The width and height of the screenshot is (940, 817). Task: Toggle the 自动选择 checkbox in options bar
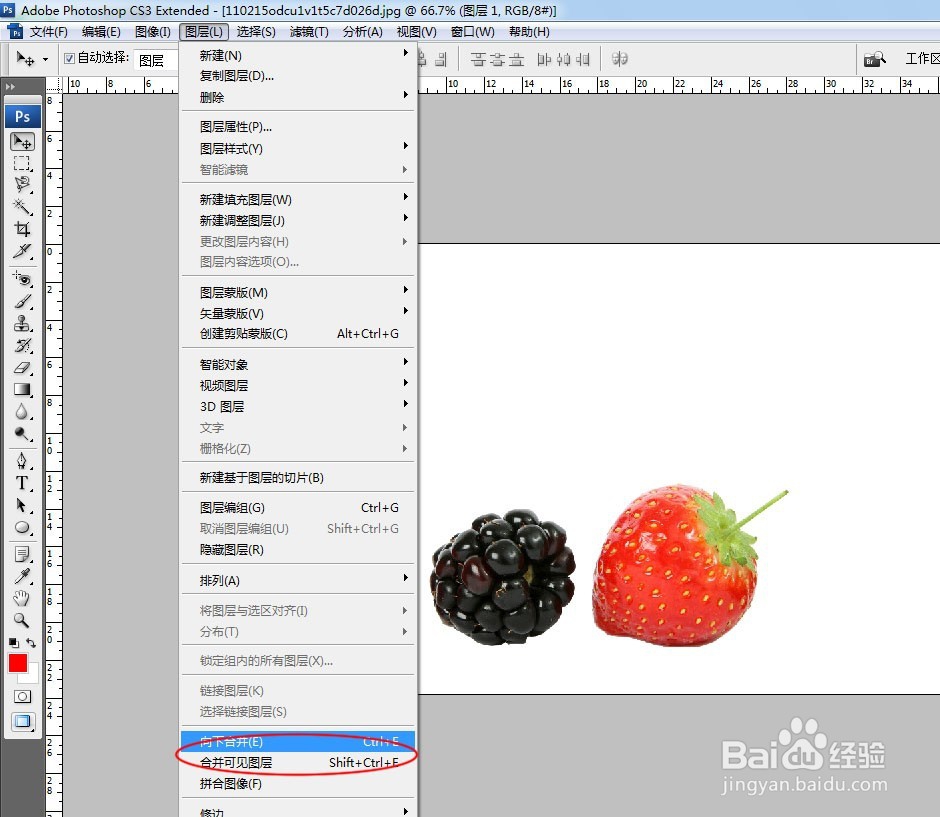coord(69,58)
